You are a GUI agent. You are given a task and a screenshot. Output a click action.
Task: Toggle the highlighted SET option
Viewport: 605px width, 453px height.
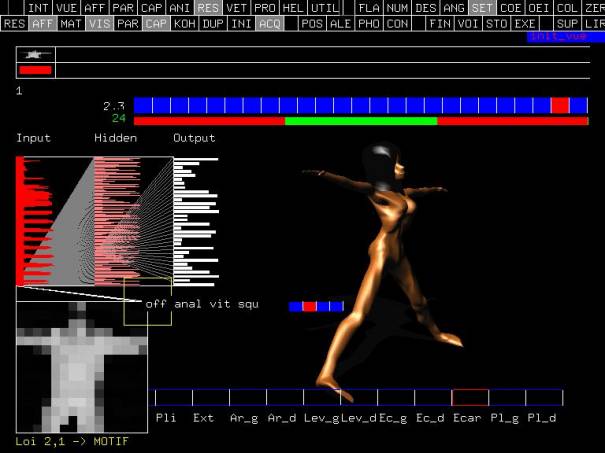(x=482, y=7)
